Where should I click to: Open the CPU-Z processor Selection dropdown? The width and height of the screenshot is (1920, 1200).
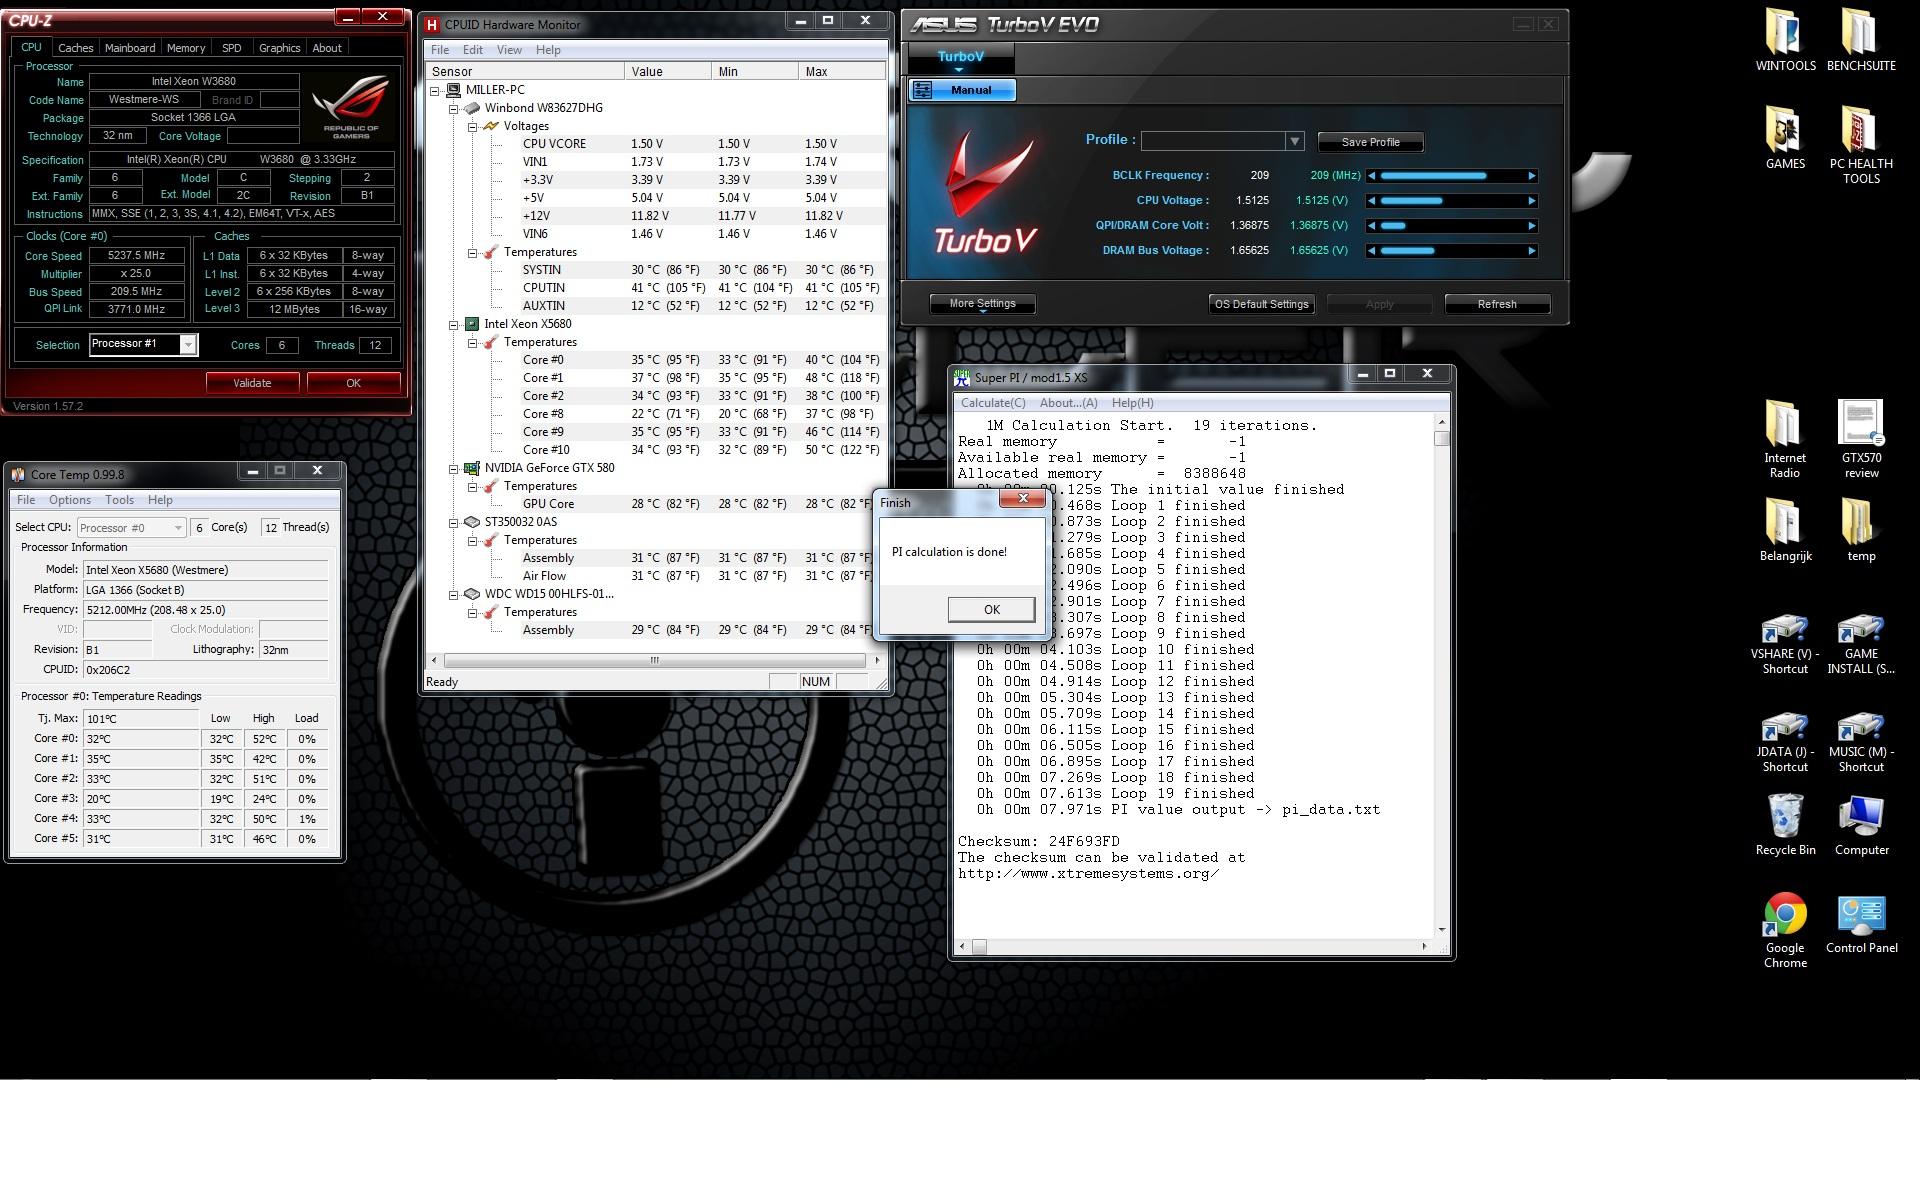point(187,345)
